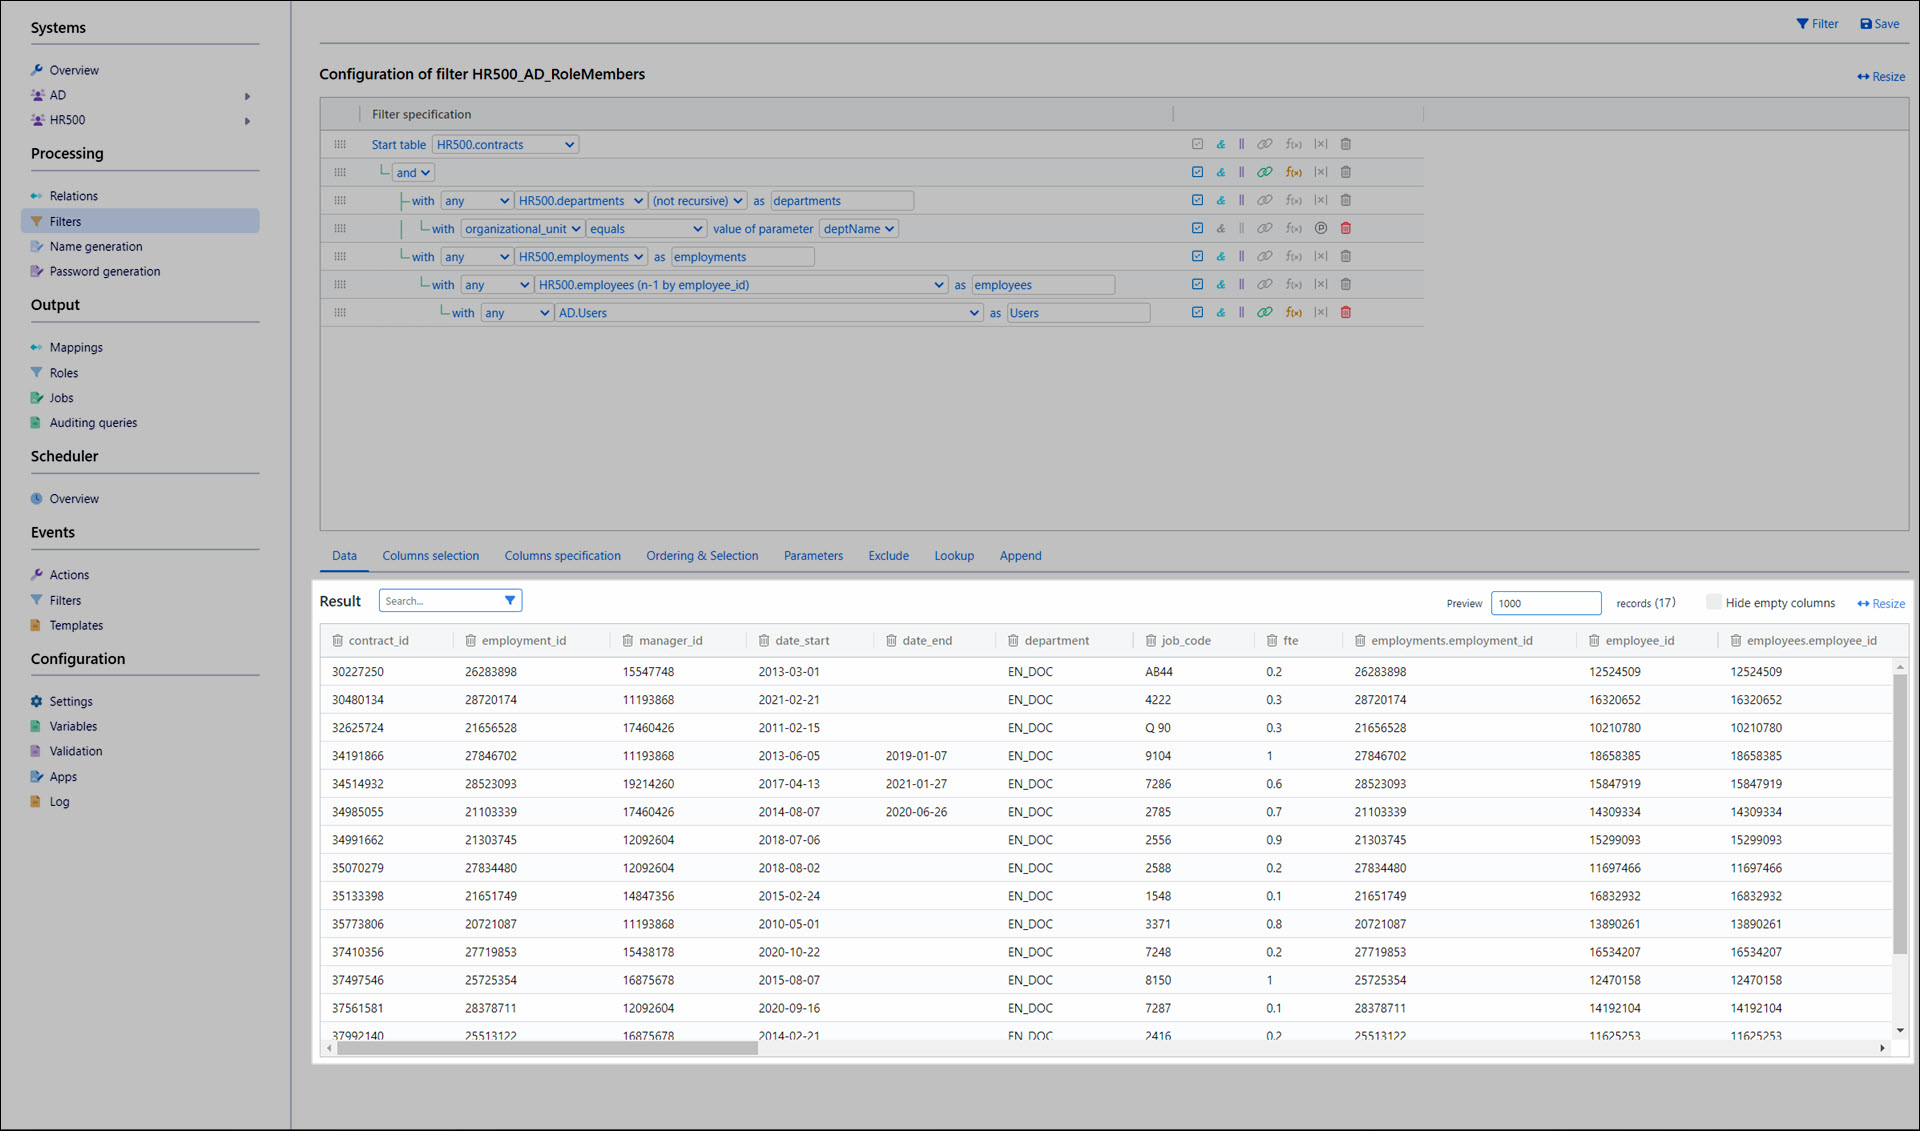Open the deptName parameter dropdown
This screenshot has width=1920, height=1131.
coord(858,229)
